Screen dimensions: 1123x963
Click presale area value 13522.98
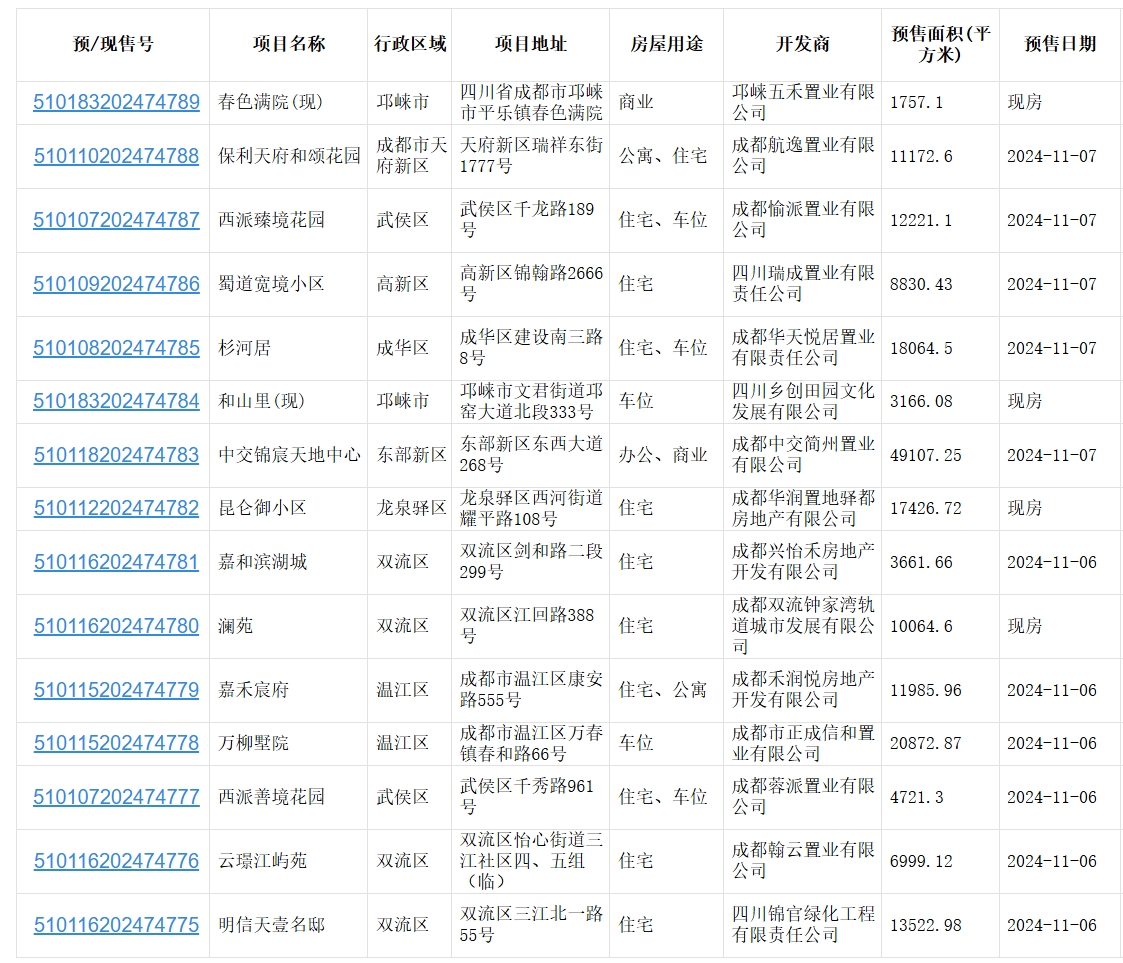point(925,926)
